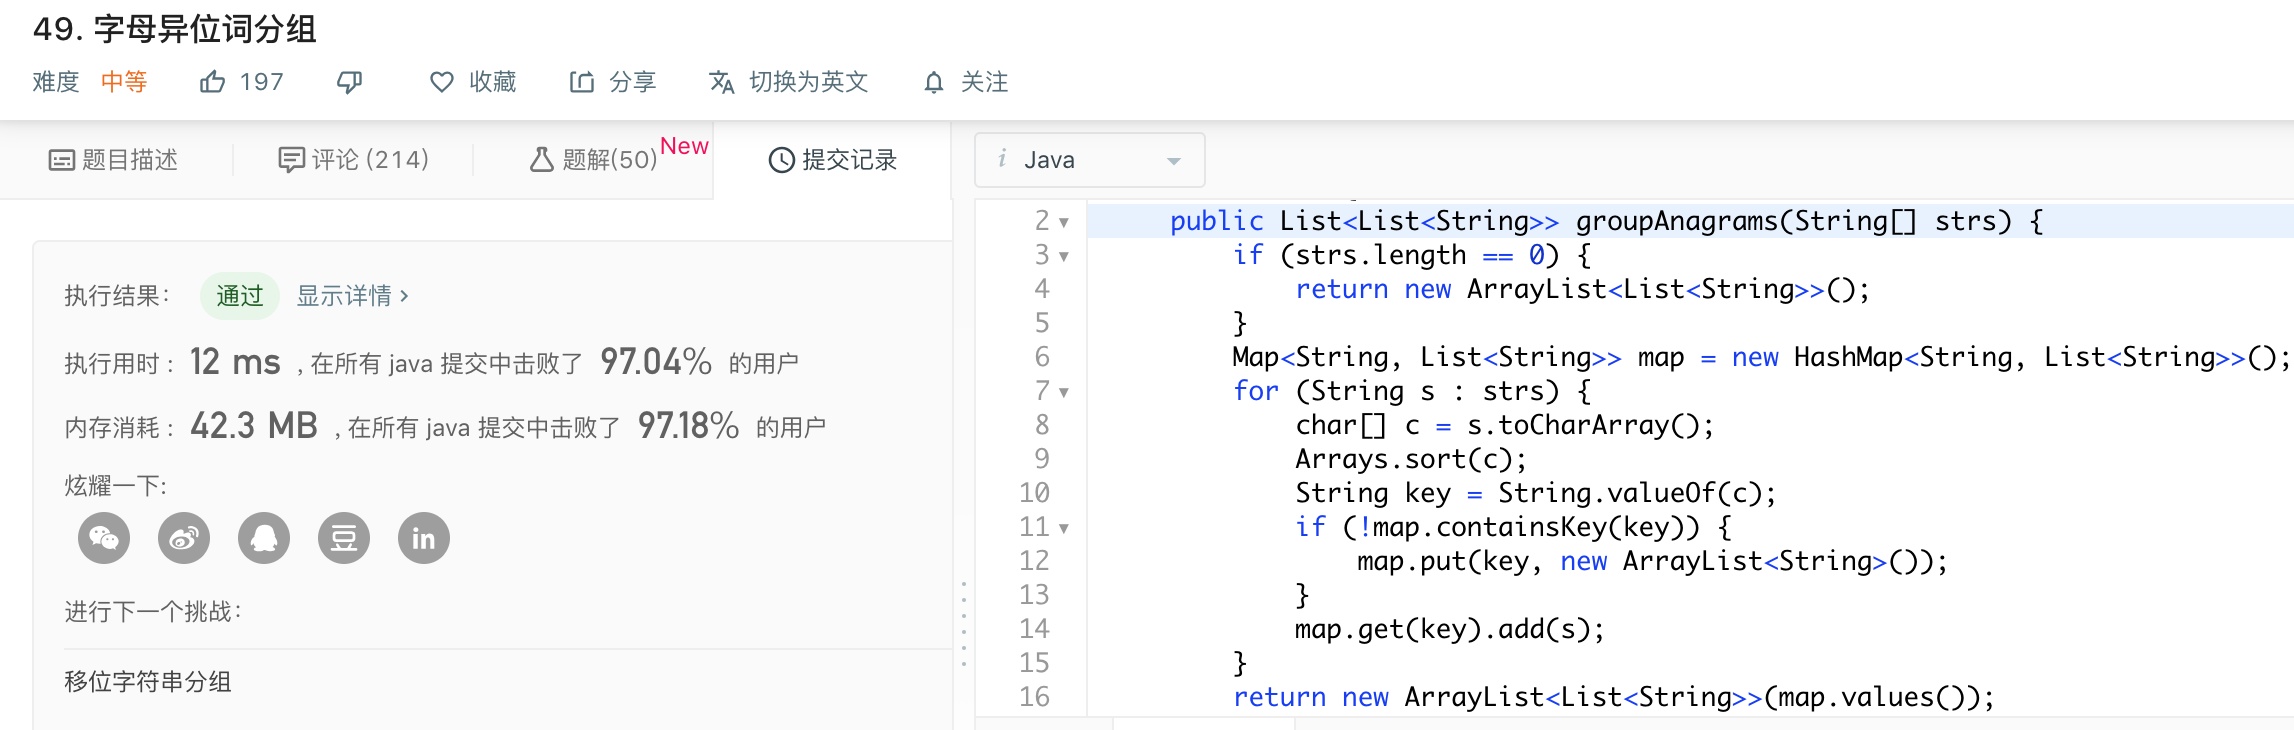This screenshot has height=730, width=2294.
Task: Share result to Douban
Action: click(x=344, y=539)
